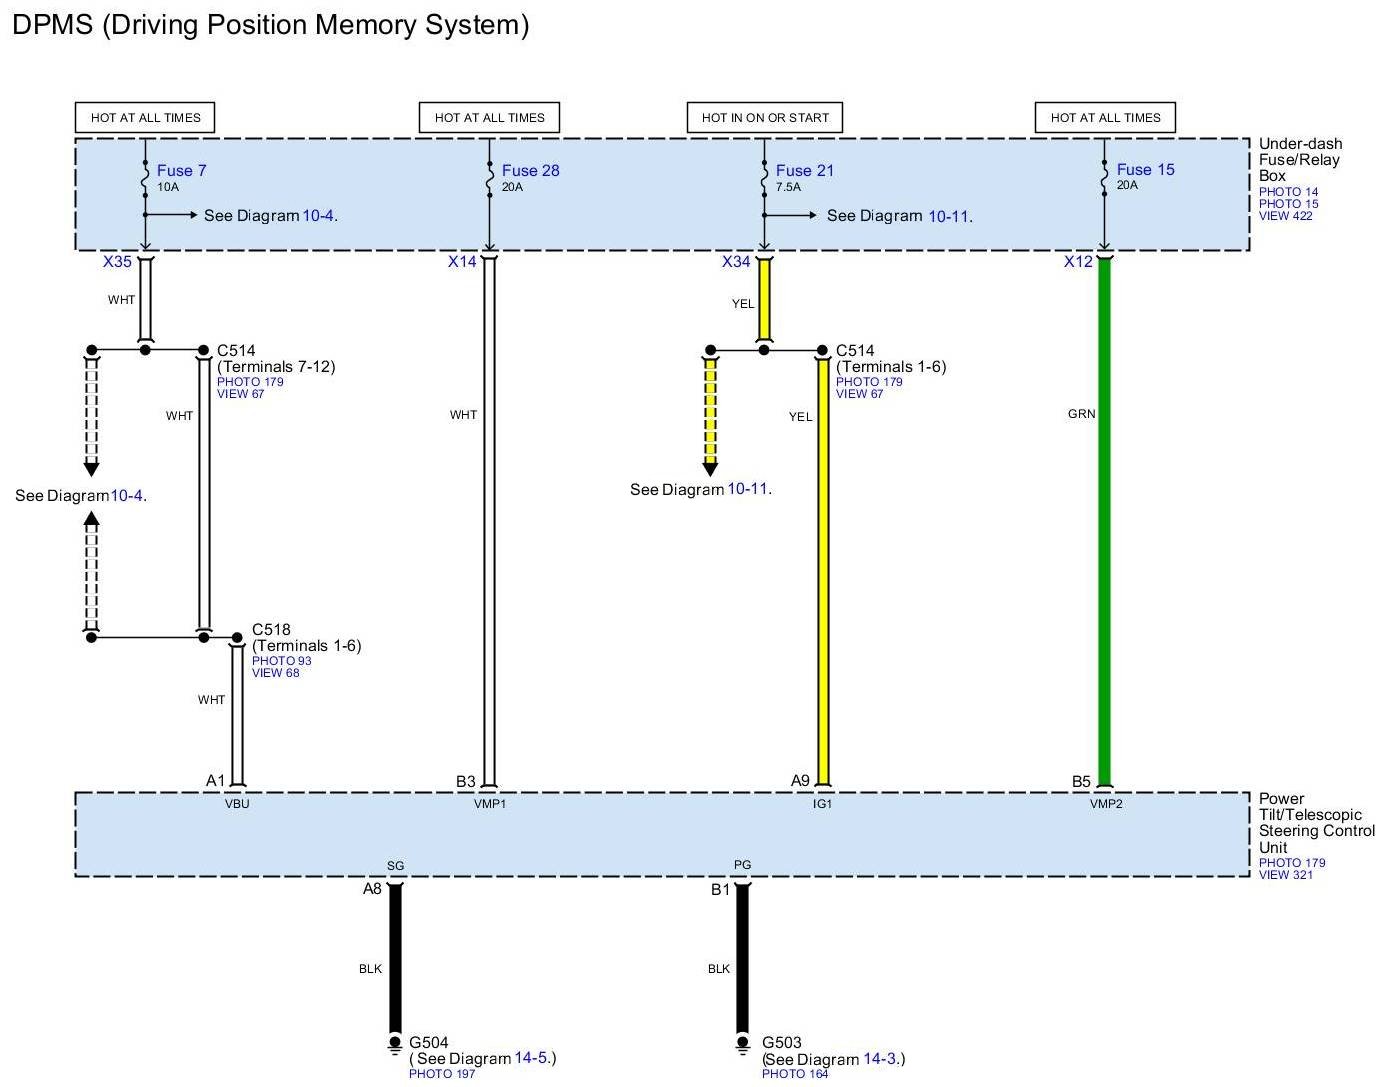View PHOTO 15 of the fuse box
Viewport: 1382px width, 1087px height.
click(x=1288, y=204)
